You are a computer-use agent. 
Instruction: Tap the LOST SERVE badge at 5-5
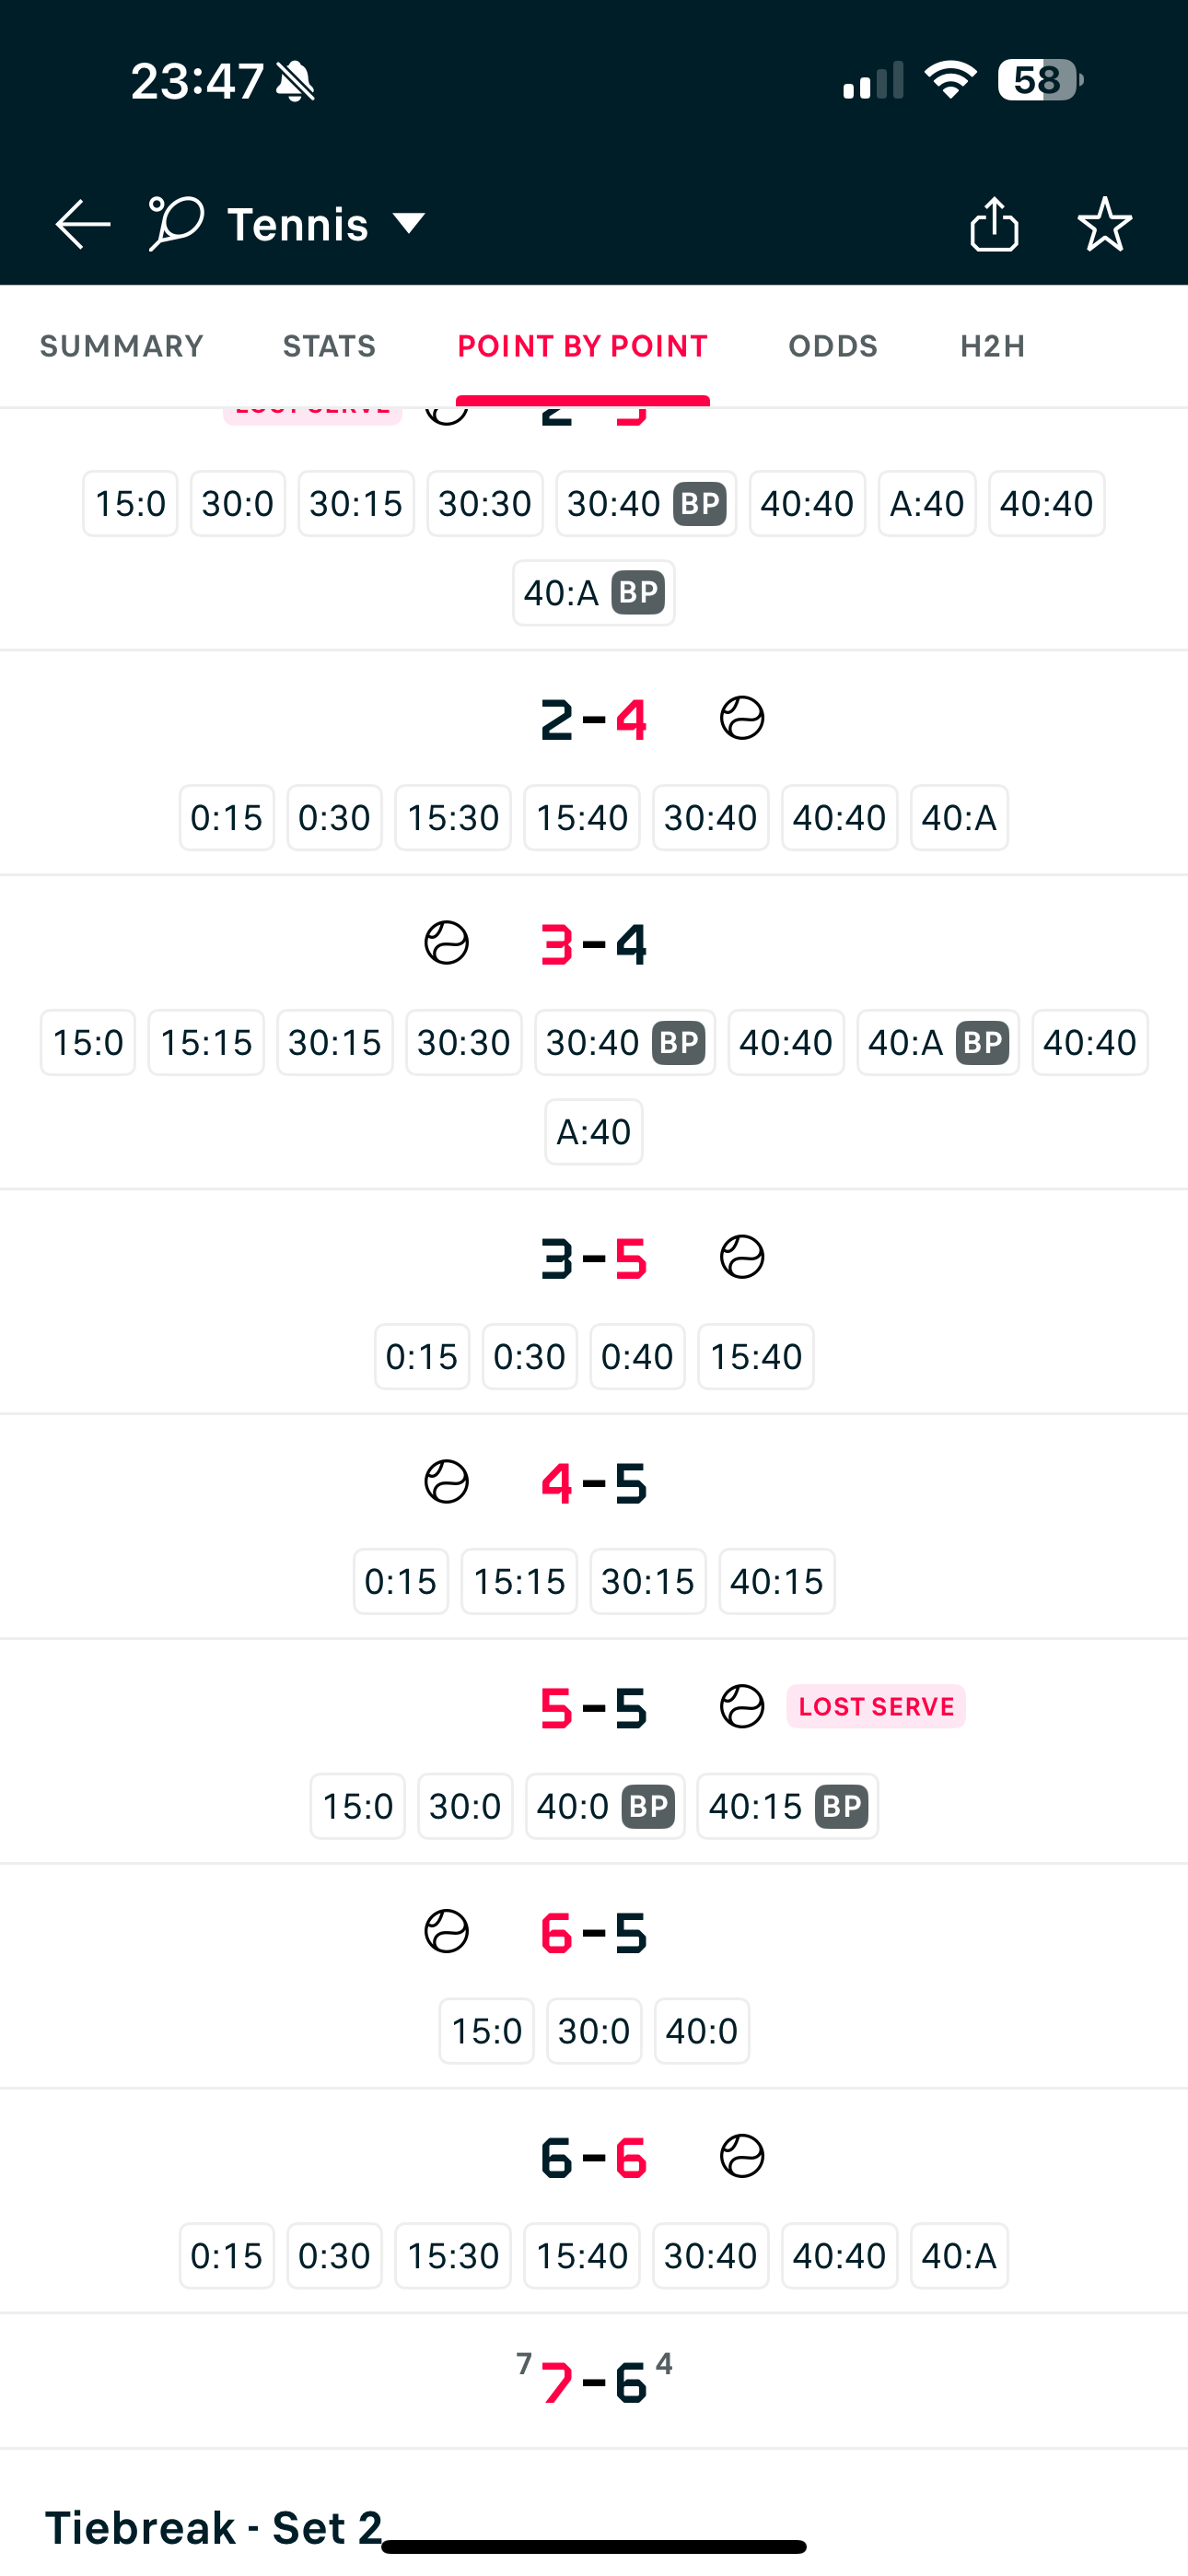(876, 1706)
